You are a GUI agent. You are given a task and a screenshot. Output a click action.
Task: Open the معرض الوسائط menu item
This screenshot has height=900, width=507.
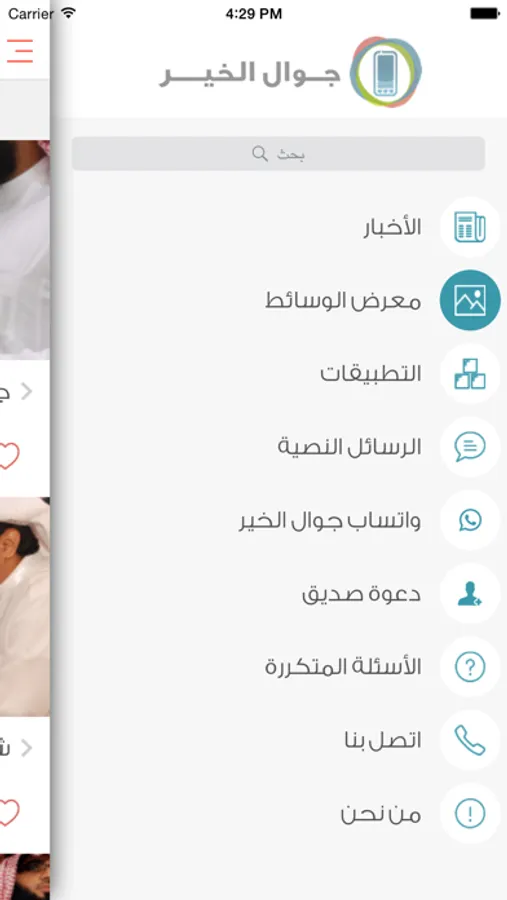pos(343,301)
